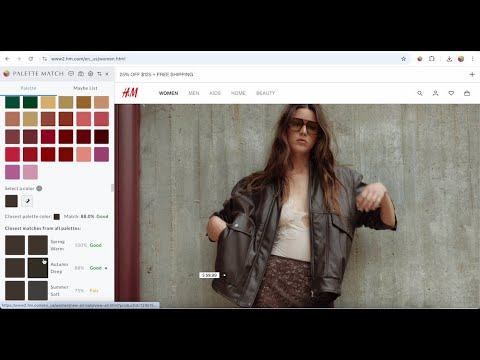Screen dimensions: 480x360
Task: Click the selected dark brown color box
Action: pyautogui.click(x=11, y=201)
